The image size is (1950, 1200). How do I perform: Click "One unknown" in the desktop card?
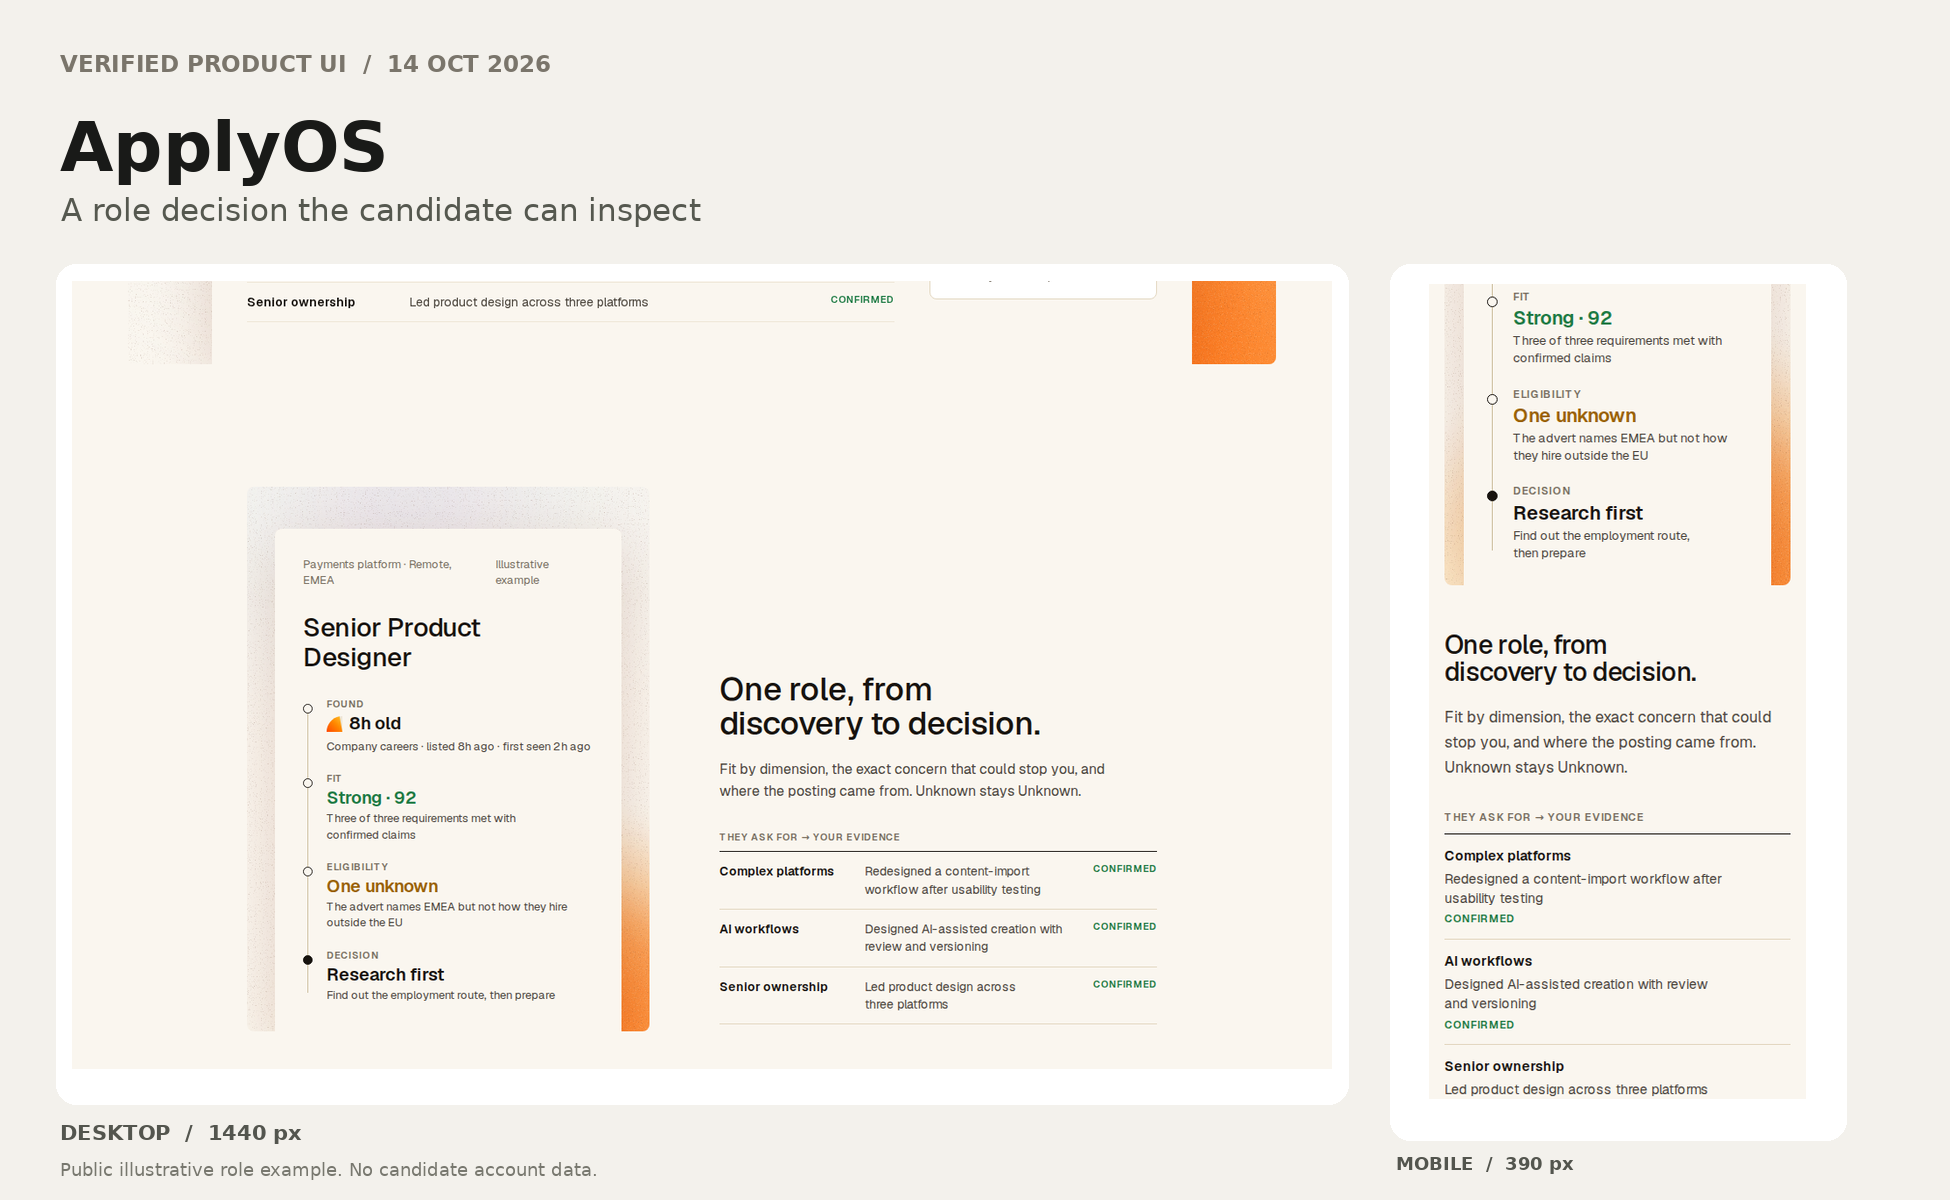(382, 886)
